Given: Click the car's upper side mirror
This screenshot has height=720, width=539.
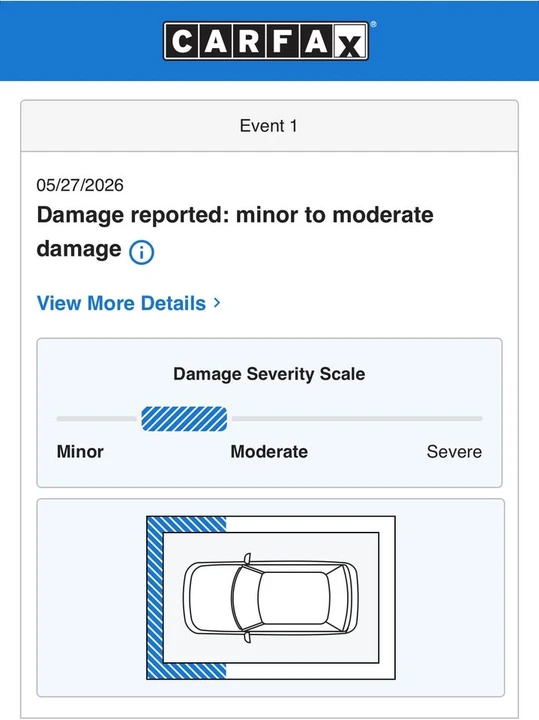Looking at the screenshot, I should (x=247, y=559).
